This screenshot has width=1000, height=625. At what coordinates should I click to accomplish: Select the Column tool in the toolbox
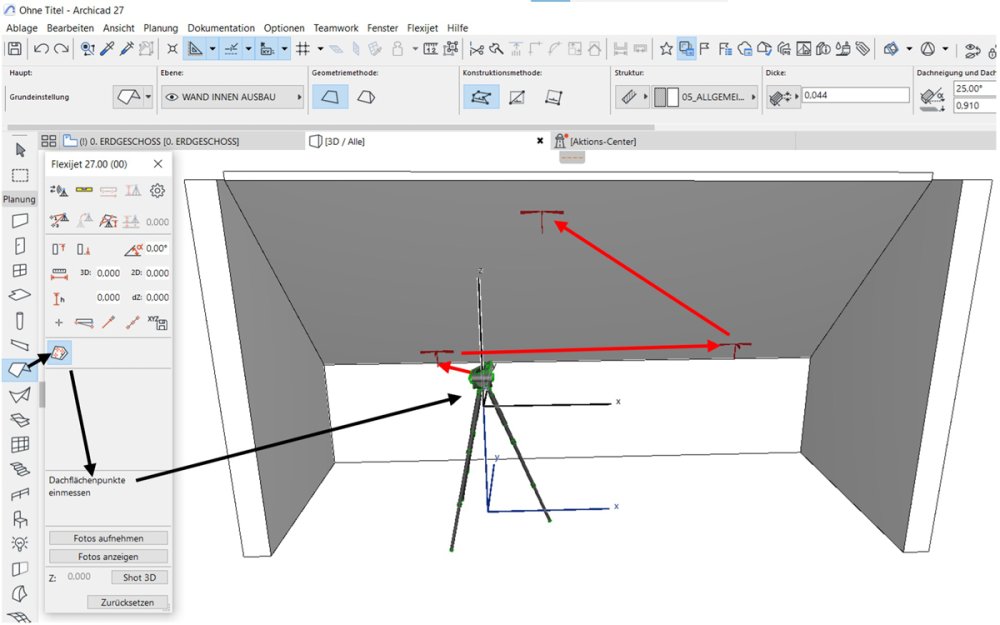[x=19, y=320]
